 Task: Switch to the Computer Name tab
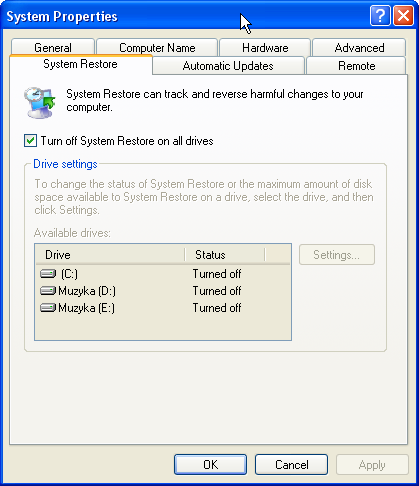click(x=157, y=47)
